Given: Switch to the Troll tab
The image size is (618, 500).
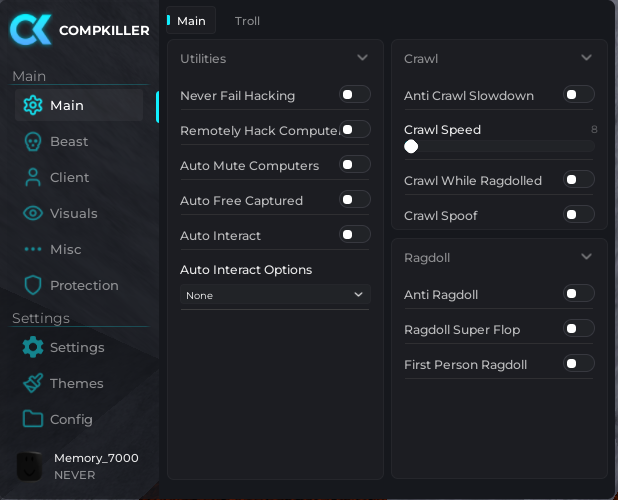Looking at the screenshot, I should click(247, 21).
